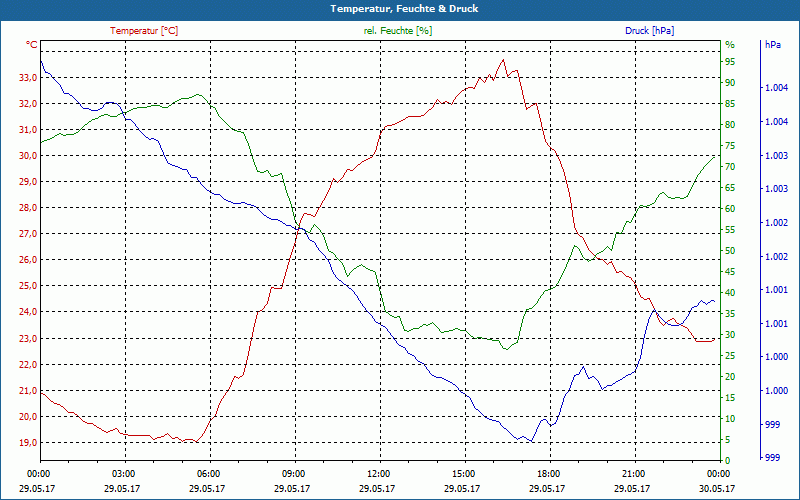Click the '30.05.17' date label
This screenshot has height=500, width=800.
(x=717, y=489)
